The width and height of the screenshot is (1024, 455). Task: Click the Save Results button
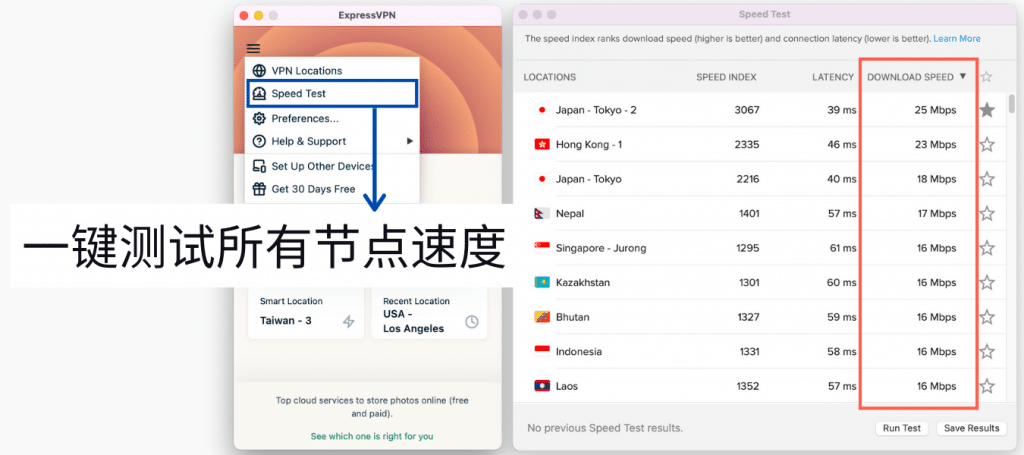(x=972, y=428)
